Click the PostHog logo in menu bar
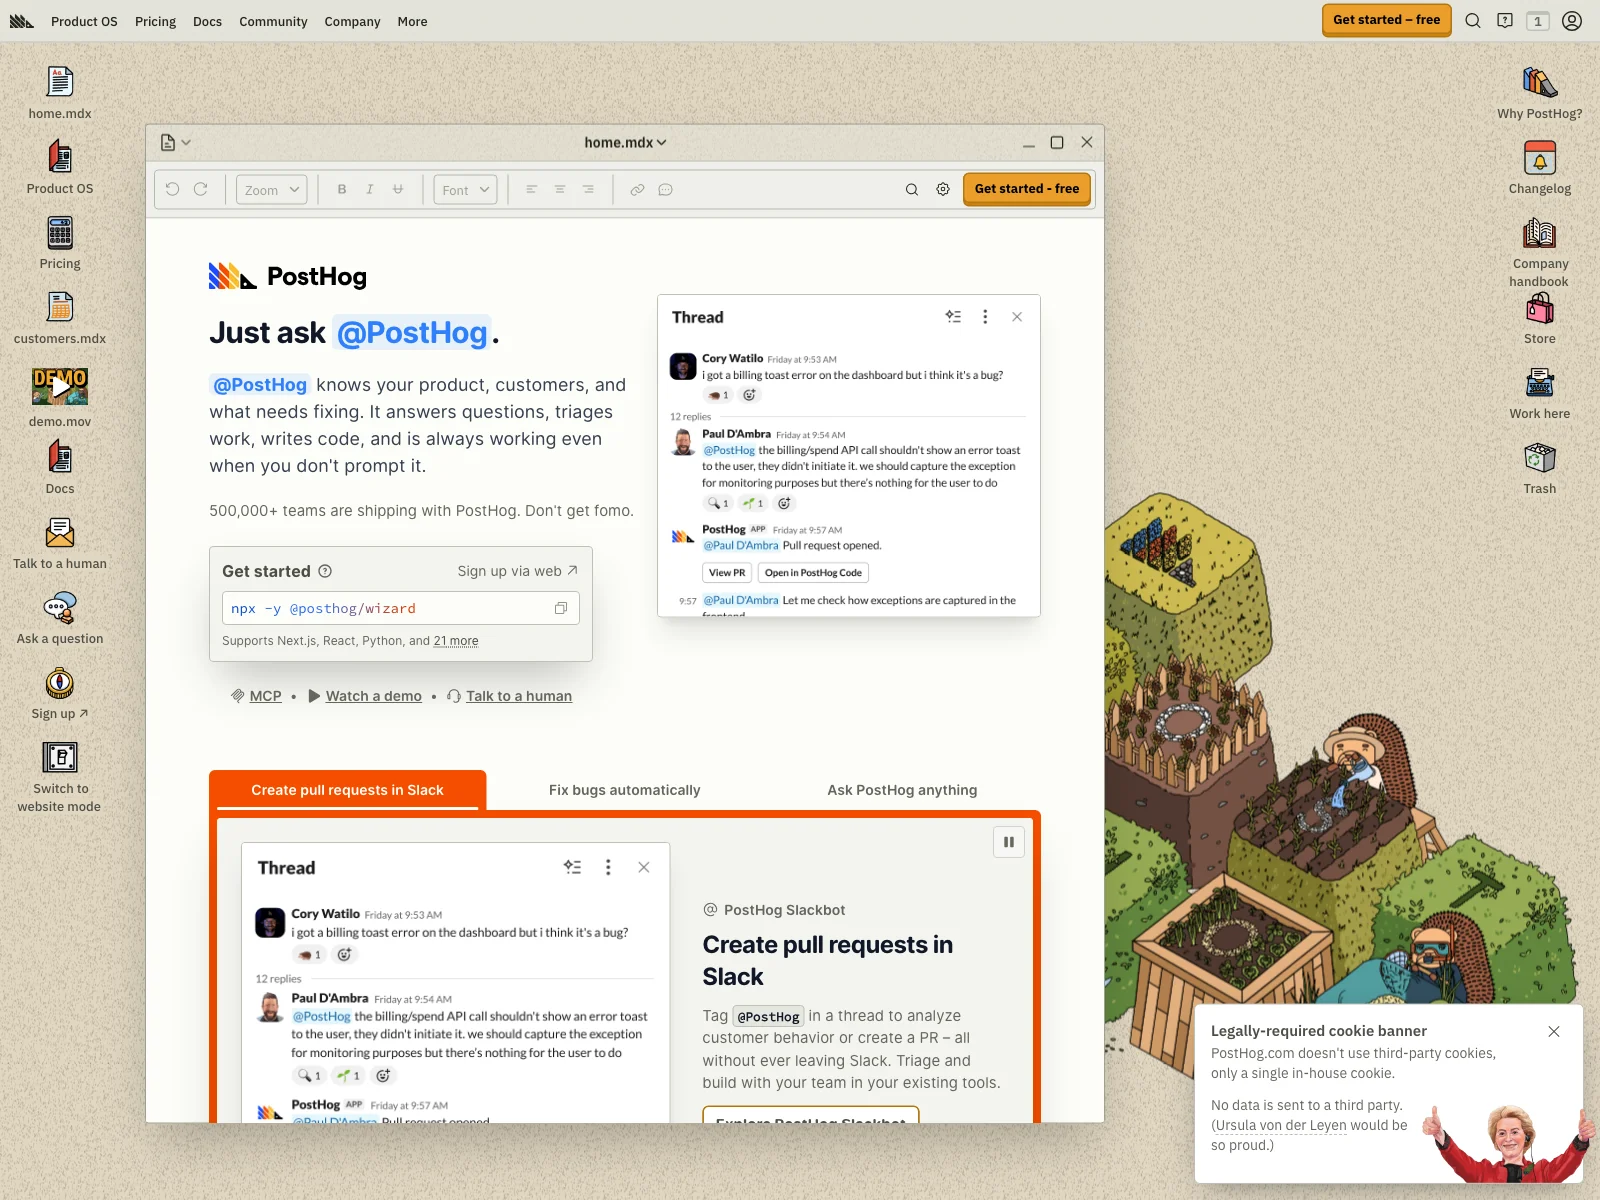 22,21
